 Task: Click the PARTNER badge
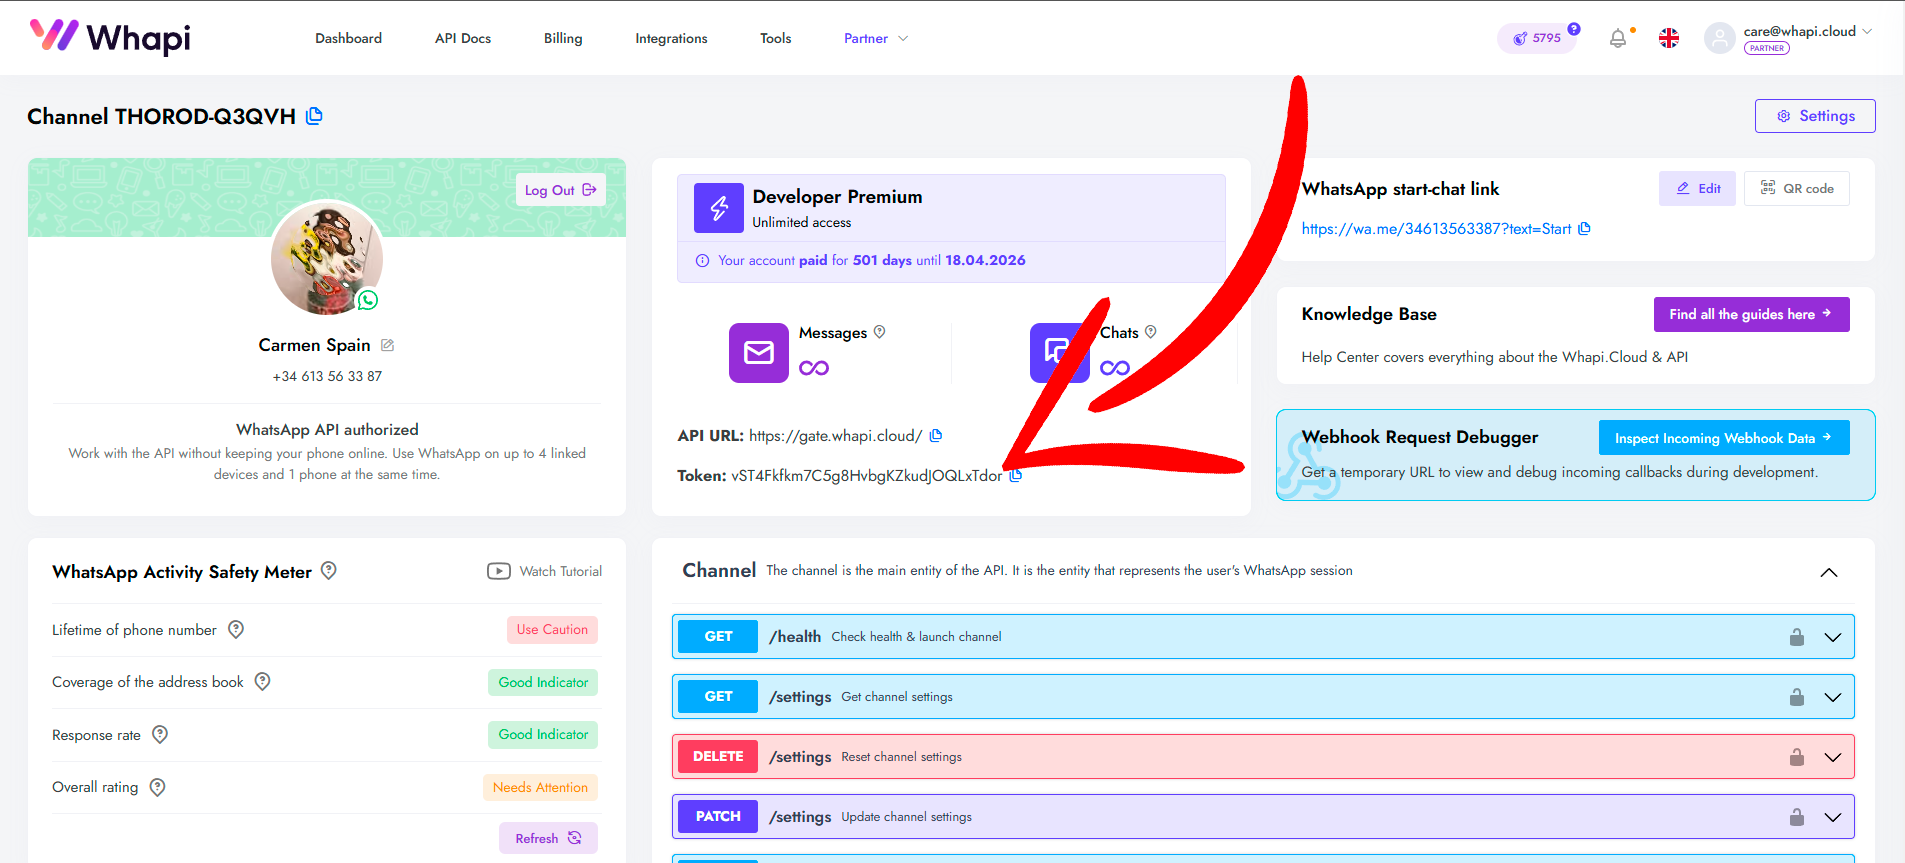[x=1766, y=48]
